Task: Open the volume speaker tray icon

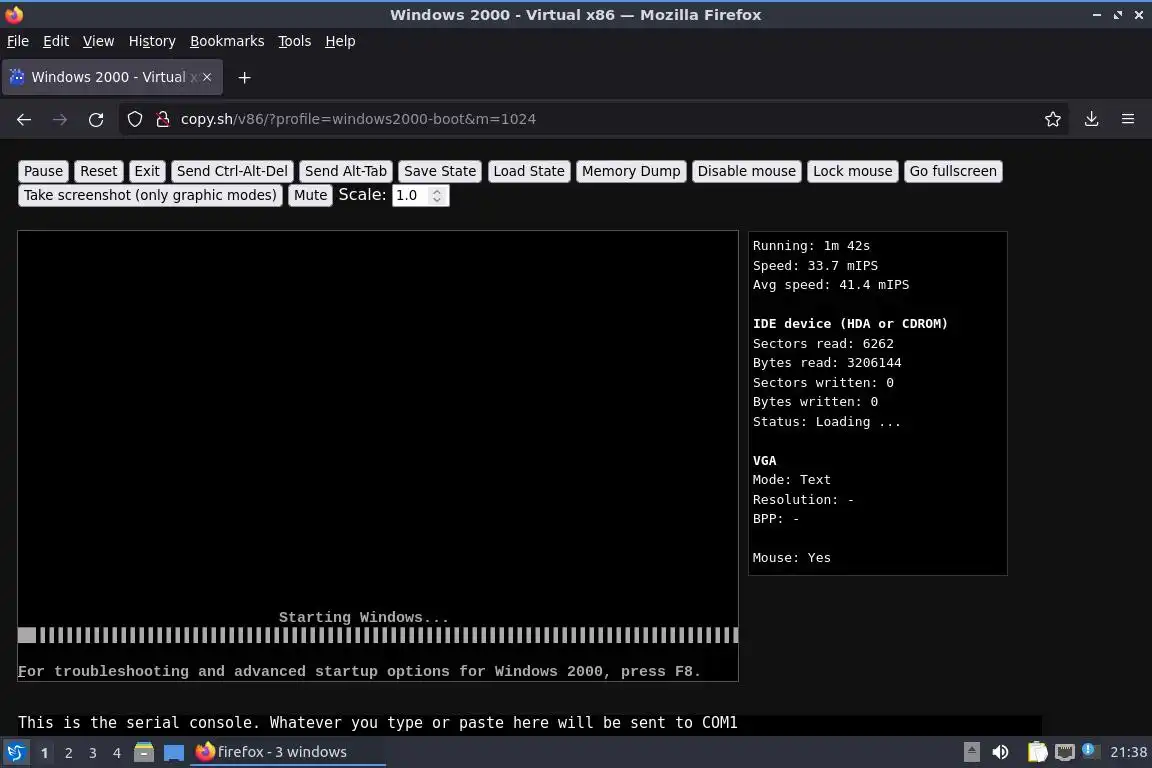Action: tap(1000, 752)
